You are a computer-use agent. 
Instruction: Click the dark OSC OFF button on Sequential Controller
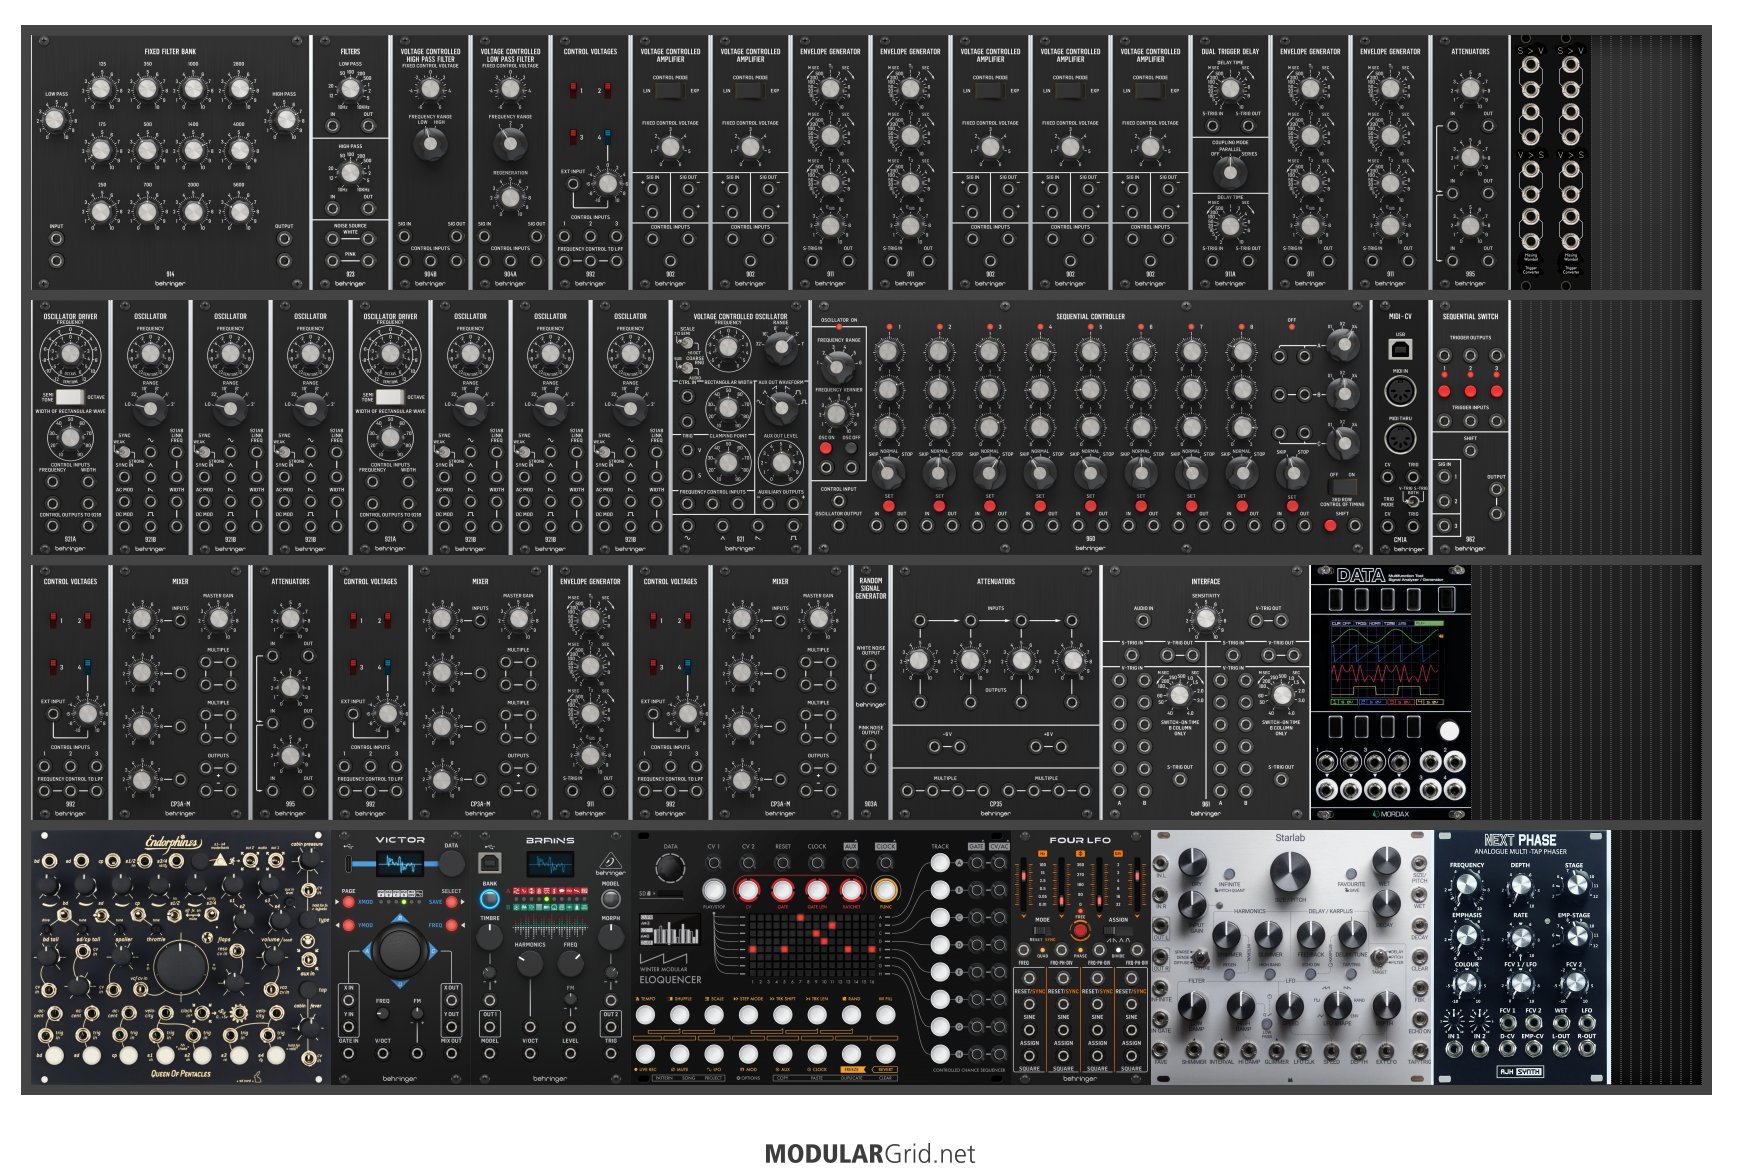851,448
